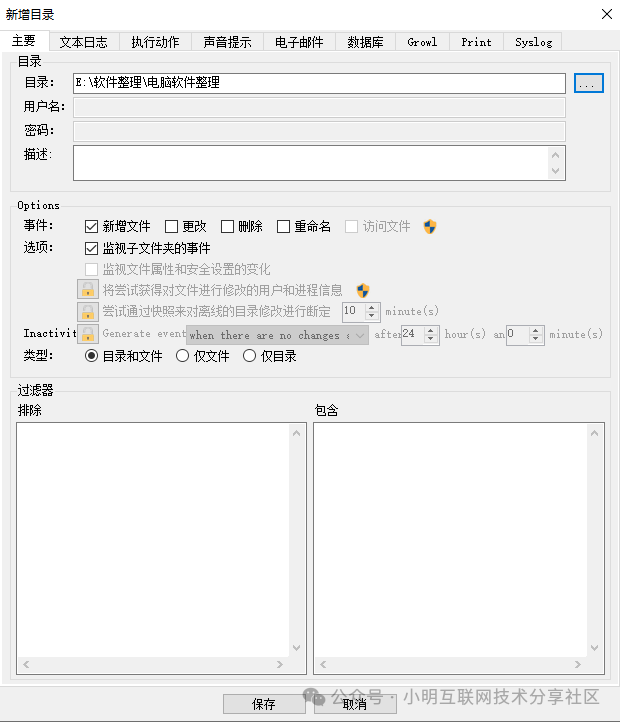Enable the 删除 event checkbox

coord(228,227)
